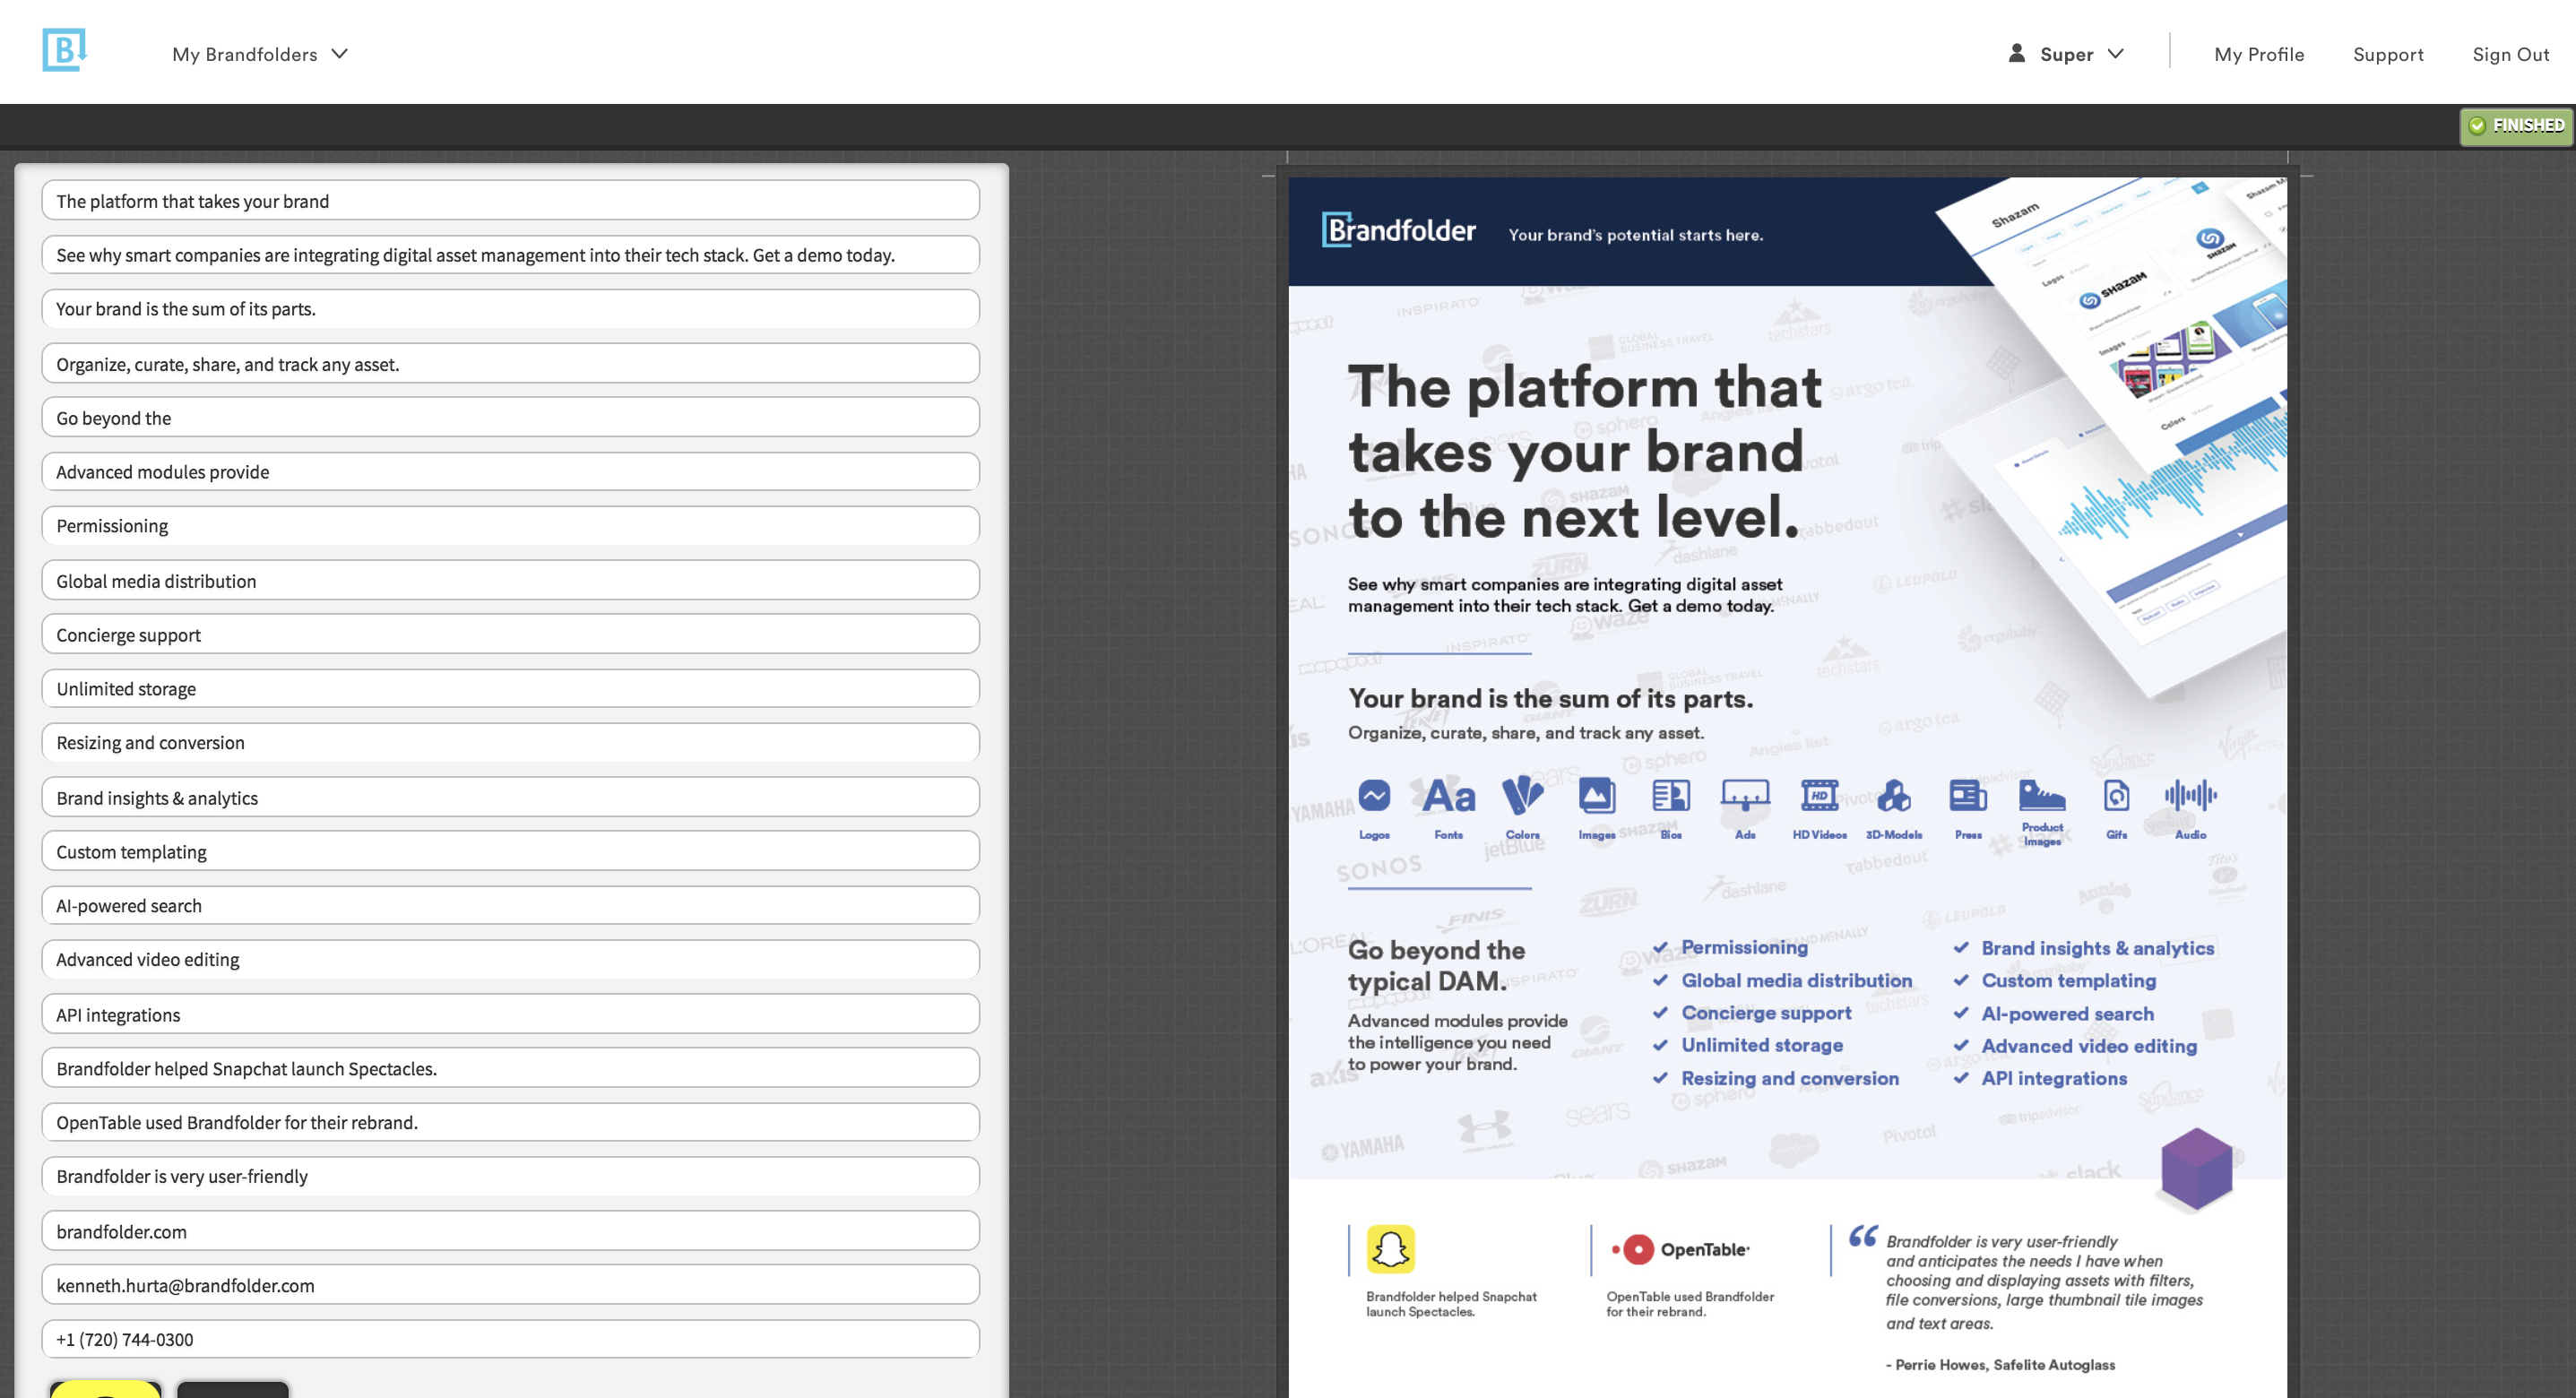
Task: Select the HD Videos icon
Action: (x=1820, y=795)
